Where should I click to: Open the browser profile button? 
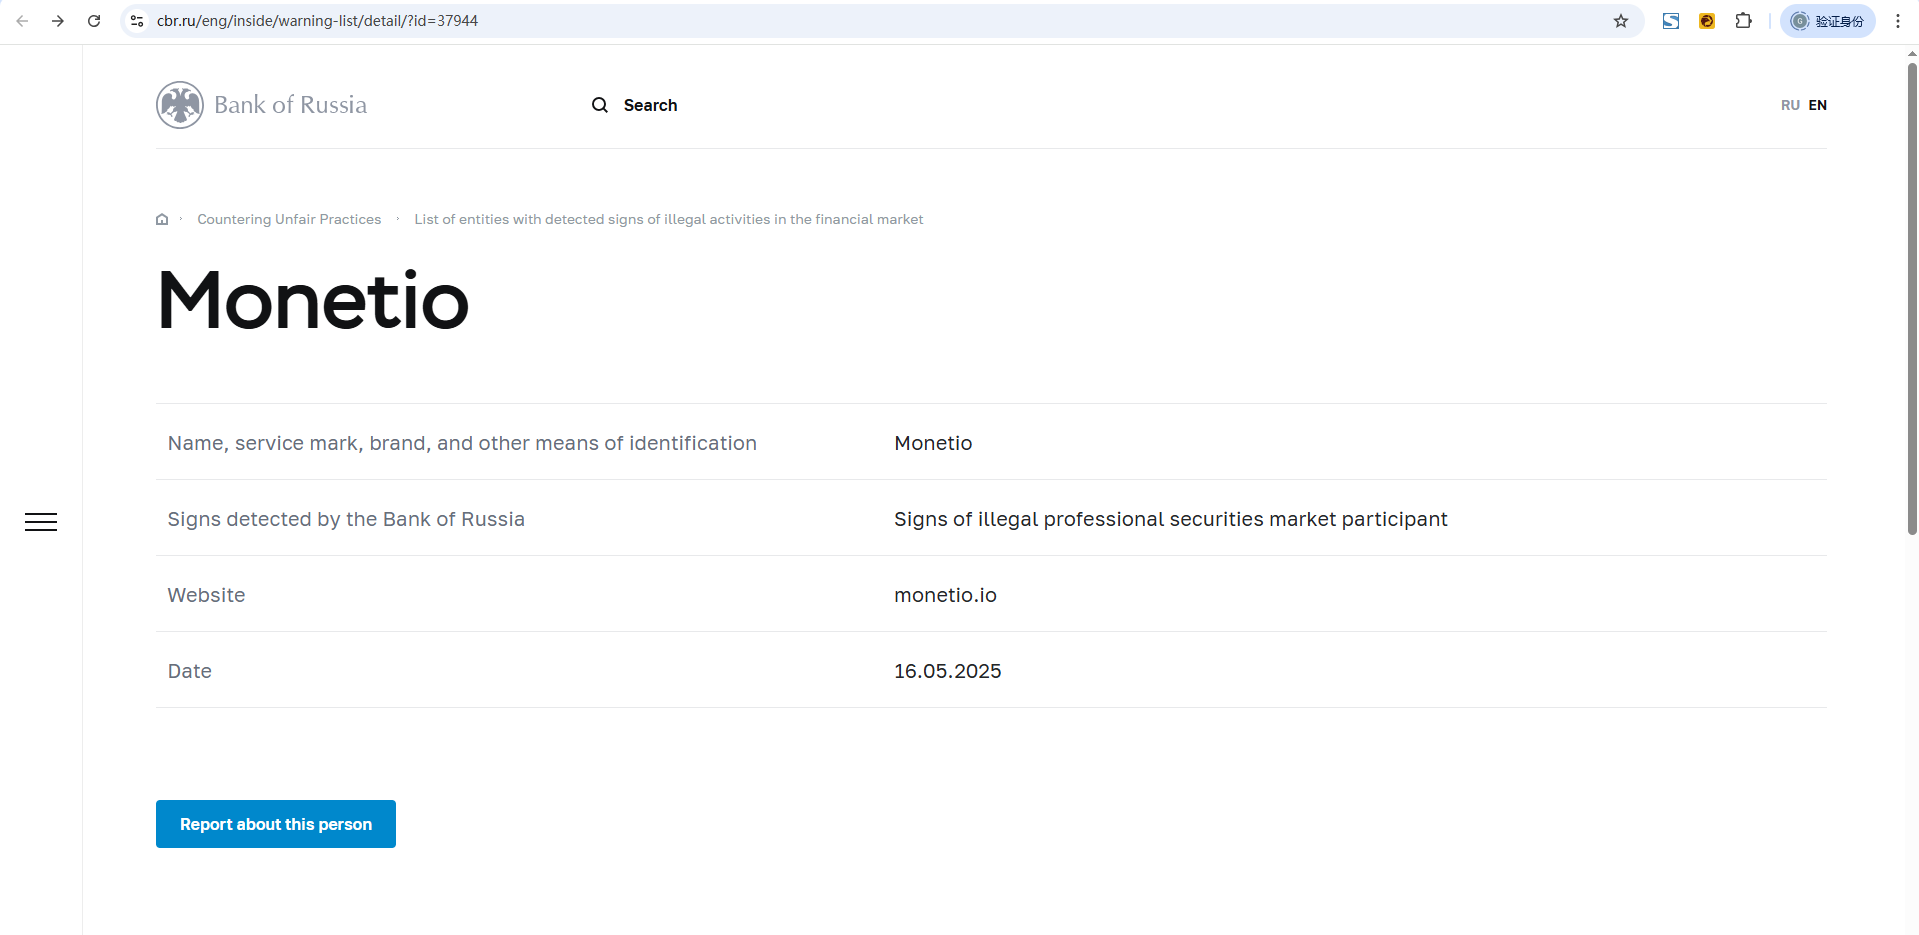1827,21
